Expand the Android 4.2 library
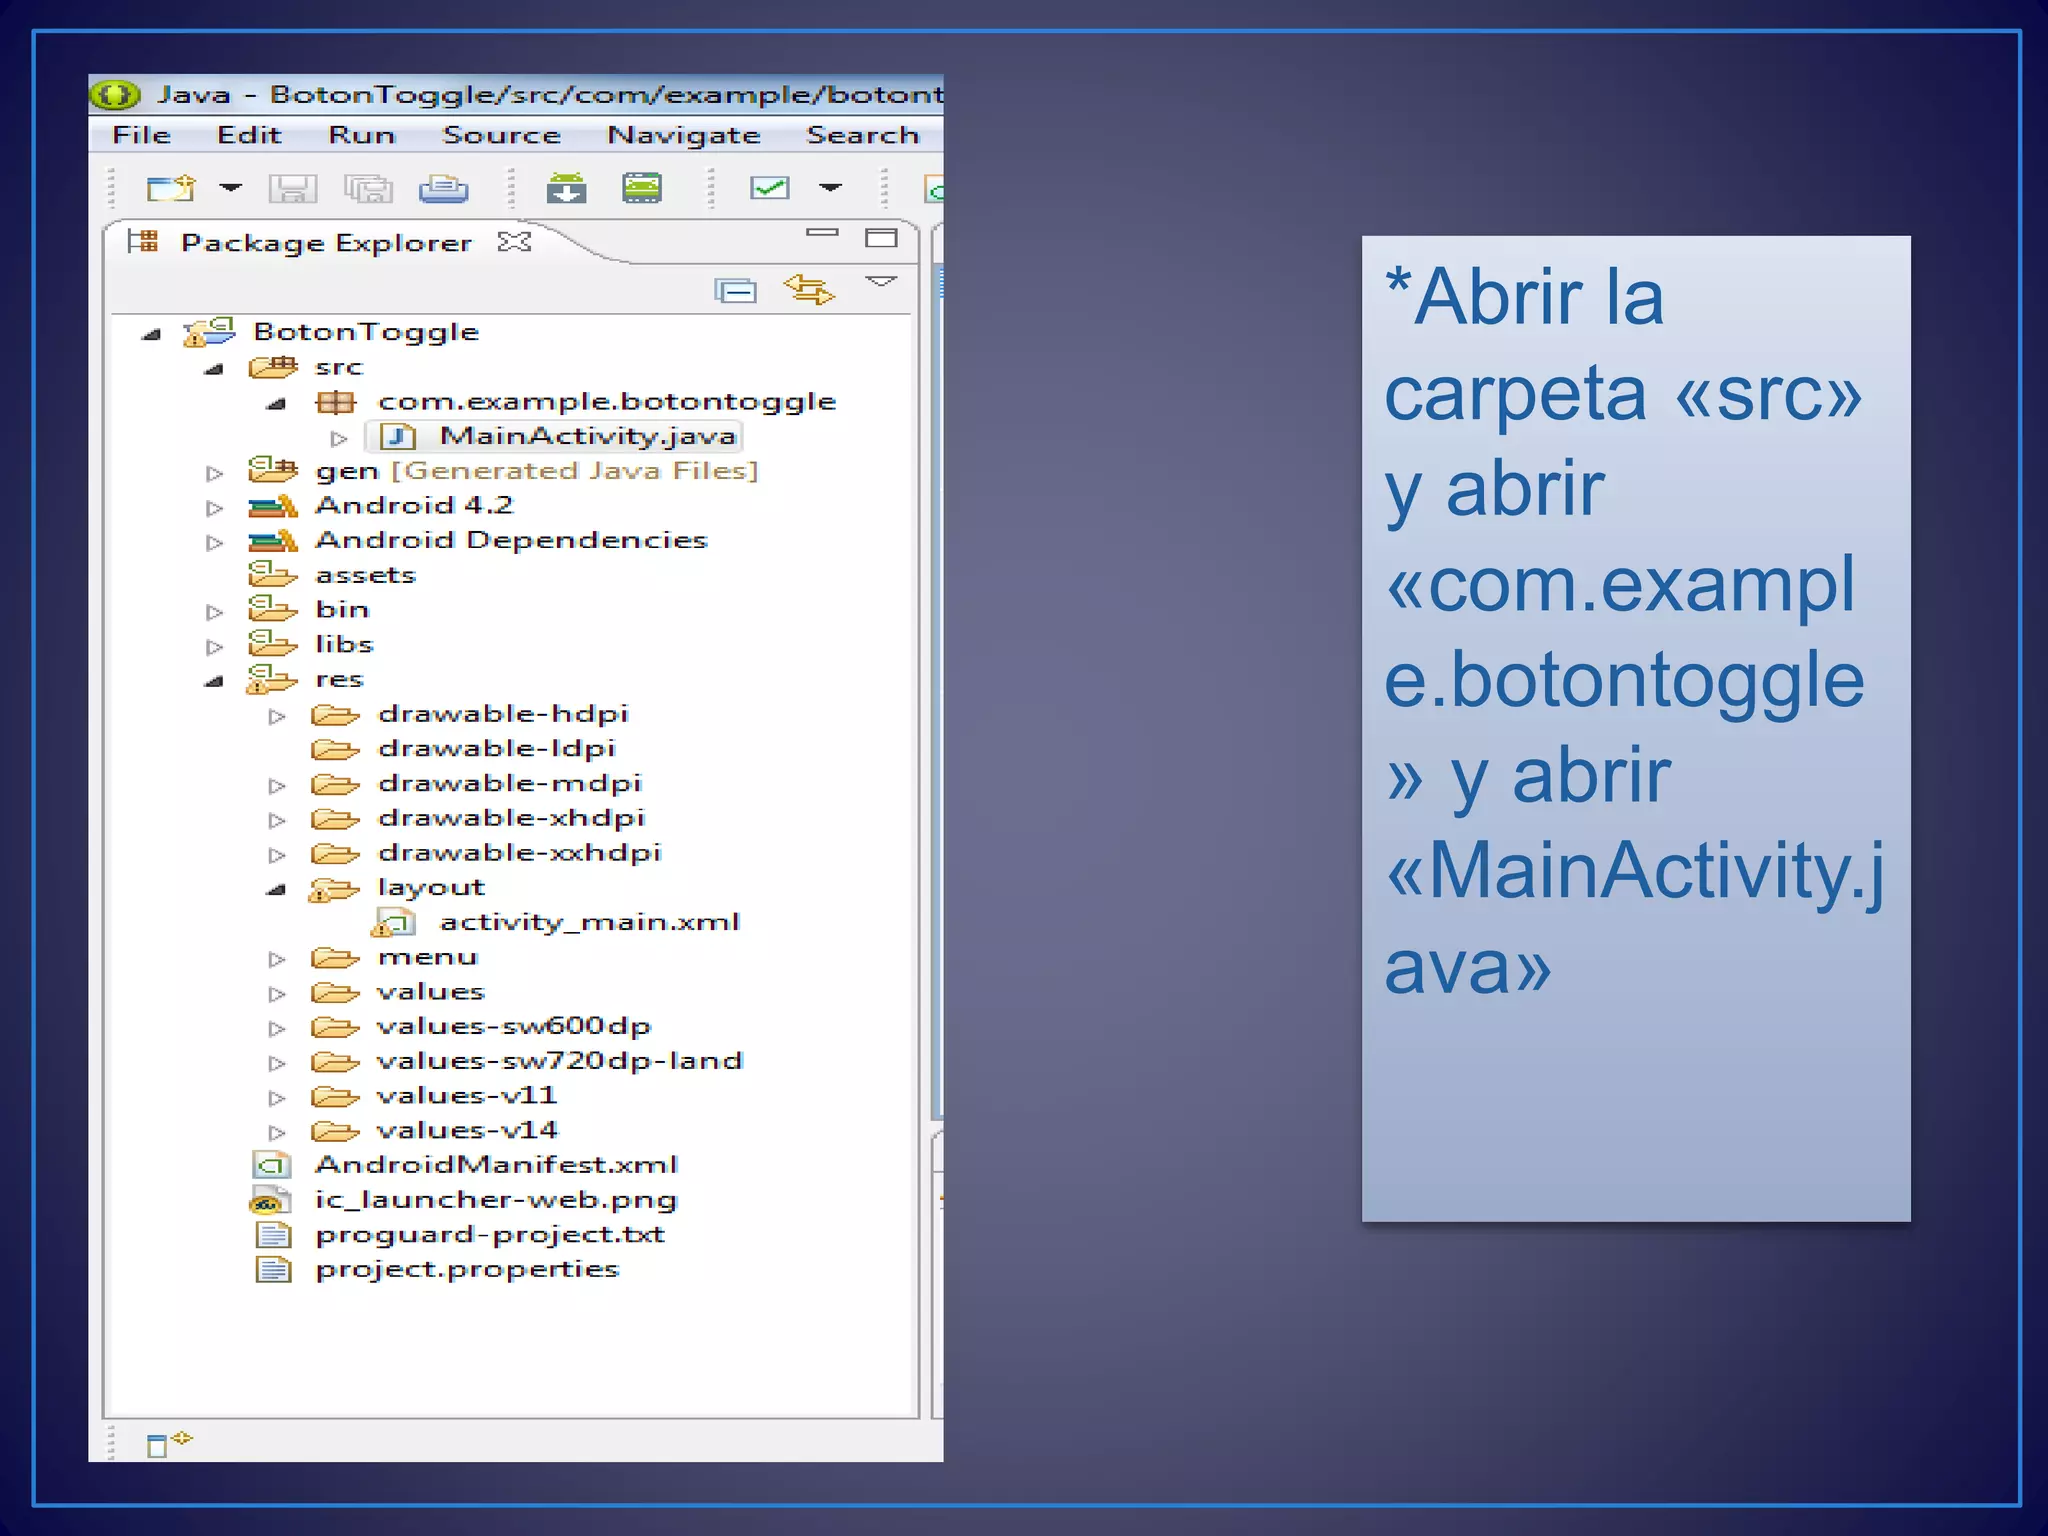 214,508
